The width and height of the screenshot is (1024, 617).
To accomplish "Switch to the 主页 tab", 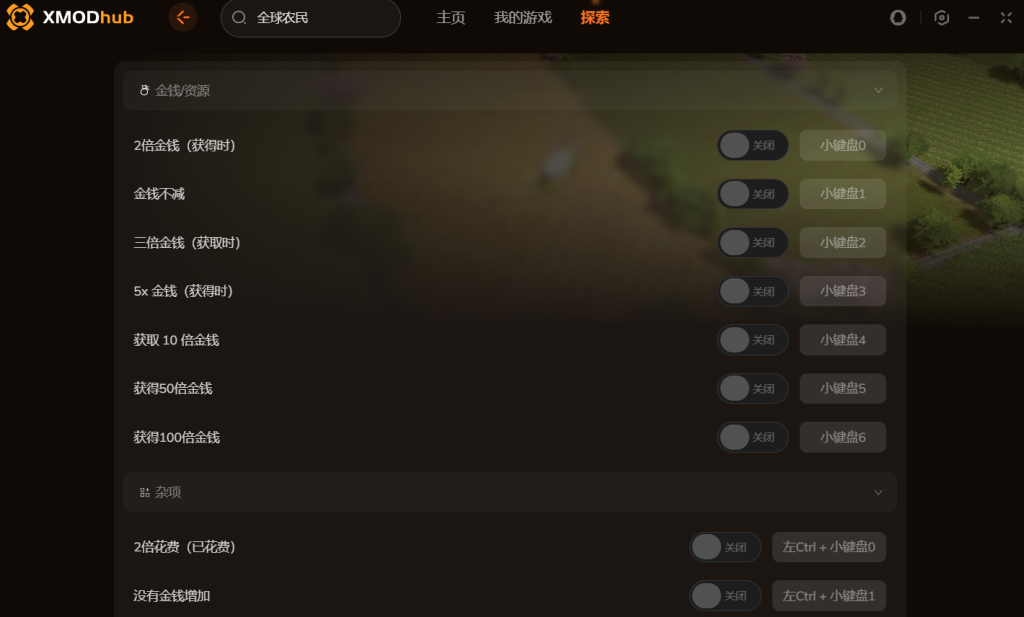I will click(451, 18).
